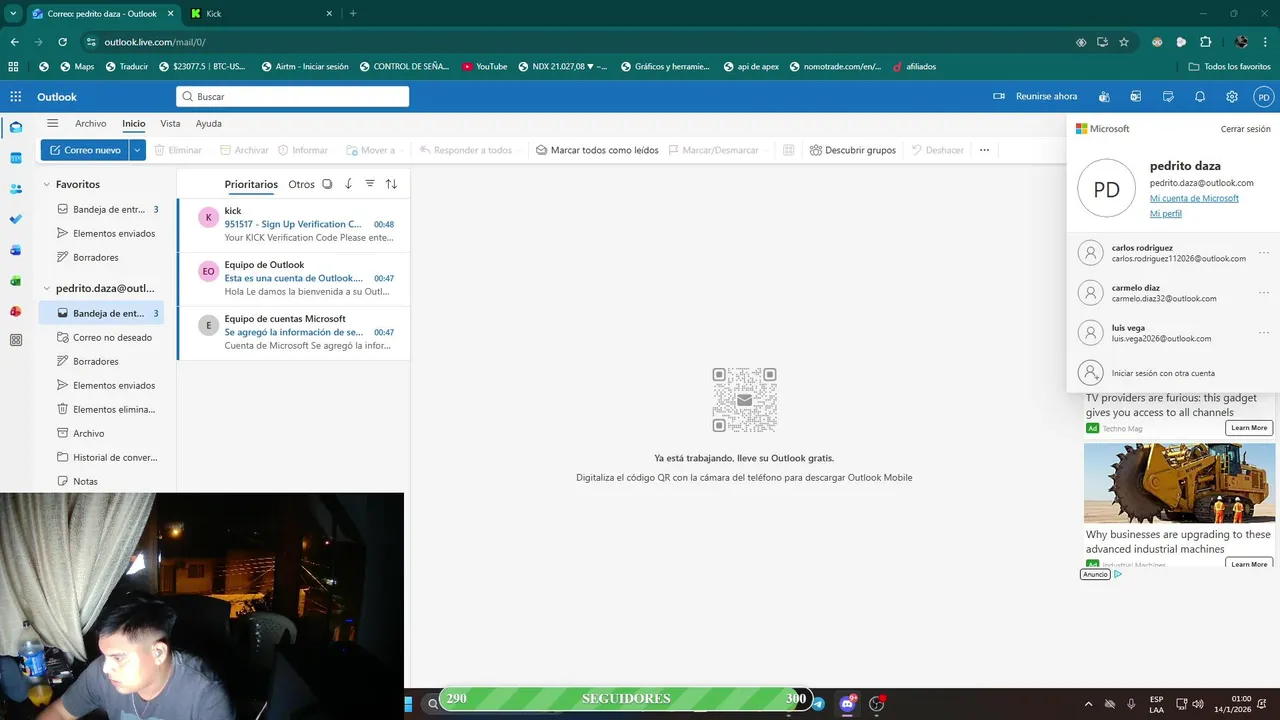The width and height of the screenshot is (1280, 720).
Task: Click the browser address bar URL
Action: 155,42
